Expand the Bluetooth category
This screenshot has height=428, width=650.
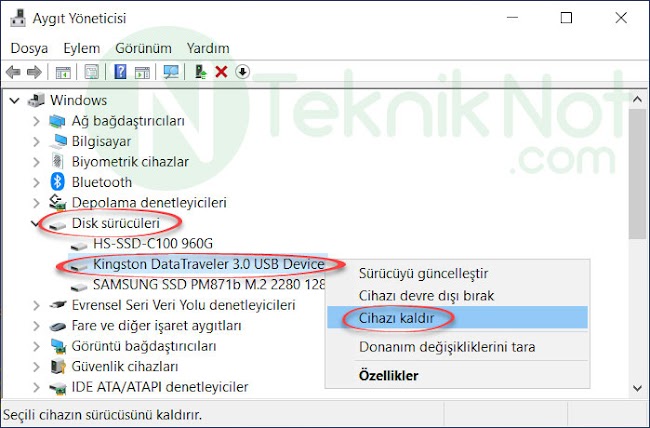[x=36, y=182]
